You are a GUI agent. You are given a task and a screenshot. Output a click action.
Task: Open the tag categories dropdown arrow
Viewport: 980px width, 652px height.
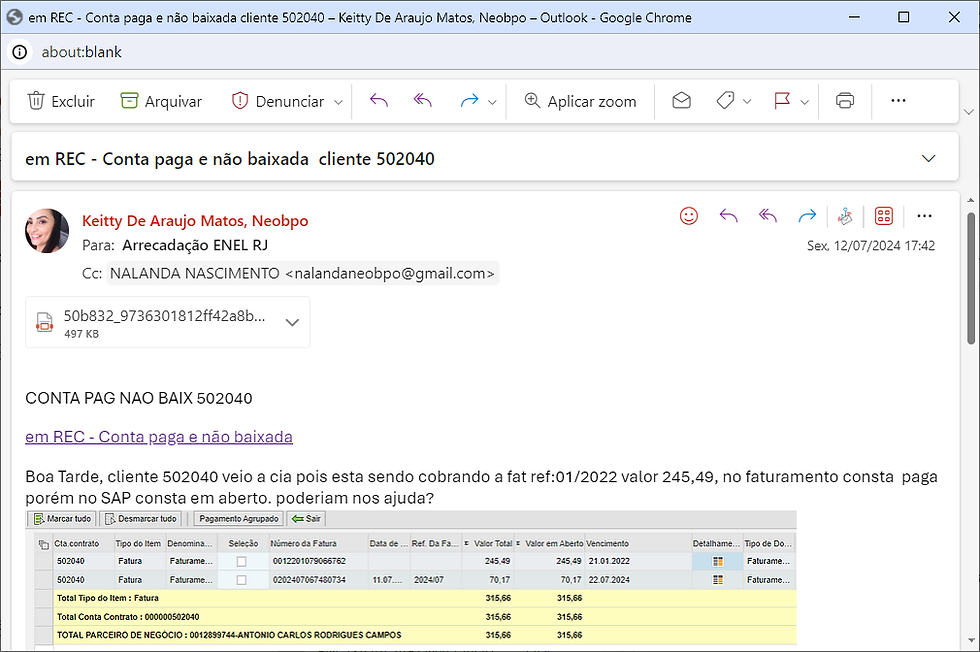click(x=747, y=102)
